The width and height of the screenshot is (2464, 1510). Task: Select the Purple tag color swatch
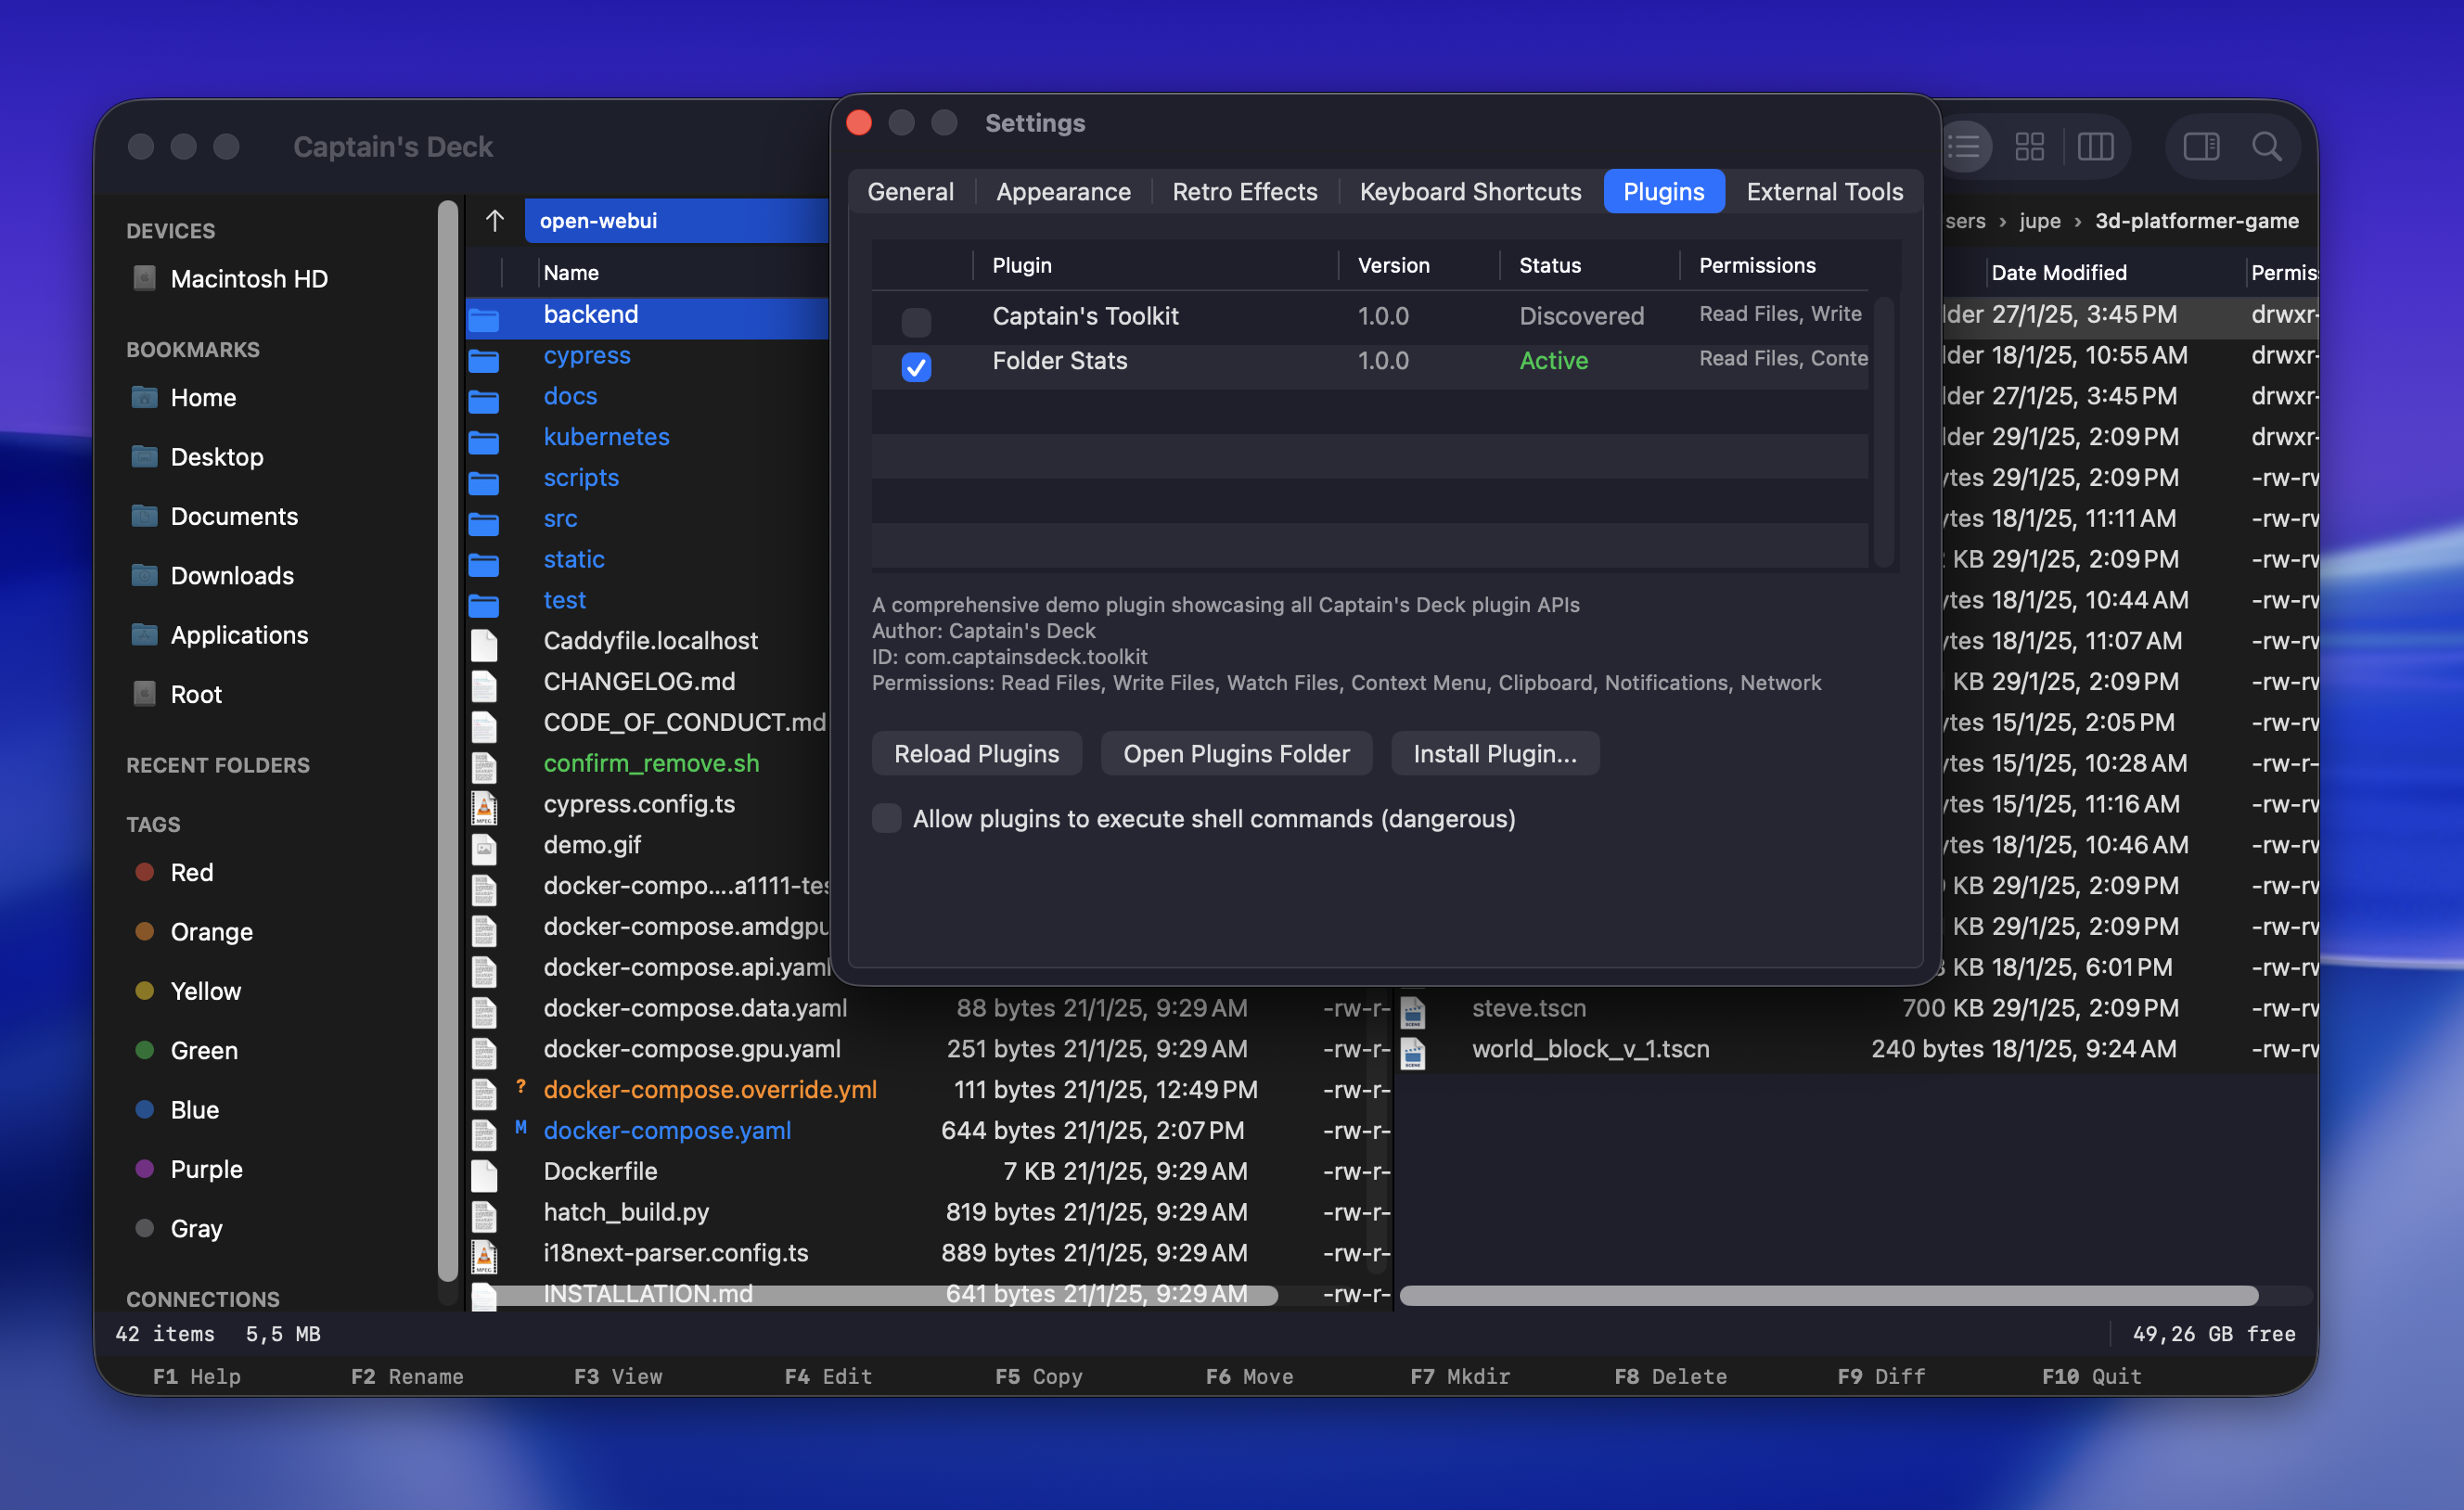point(147,1168)
